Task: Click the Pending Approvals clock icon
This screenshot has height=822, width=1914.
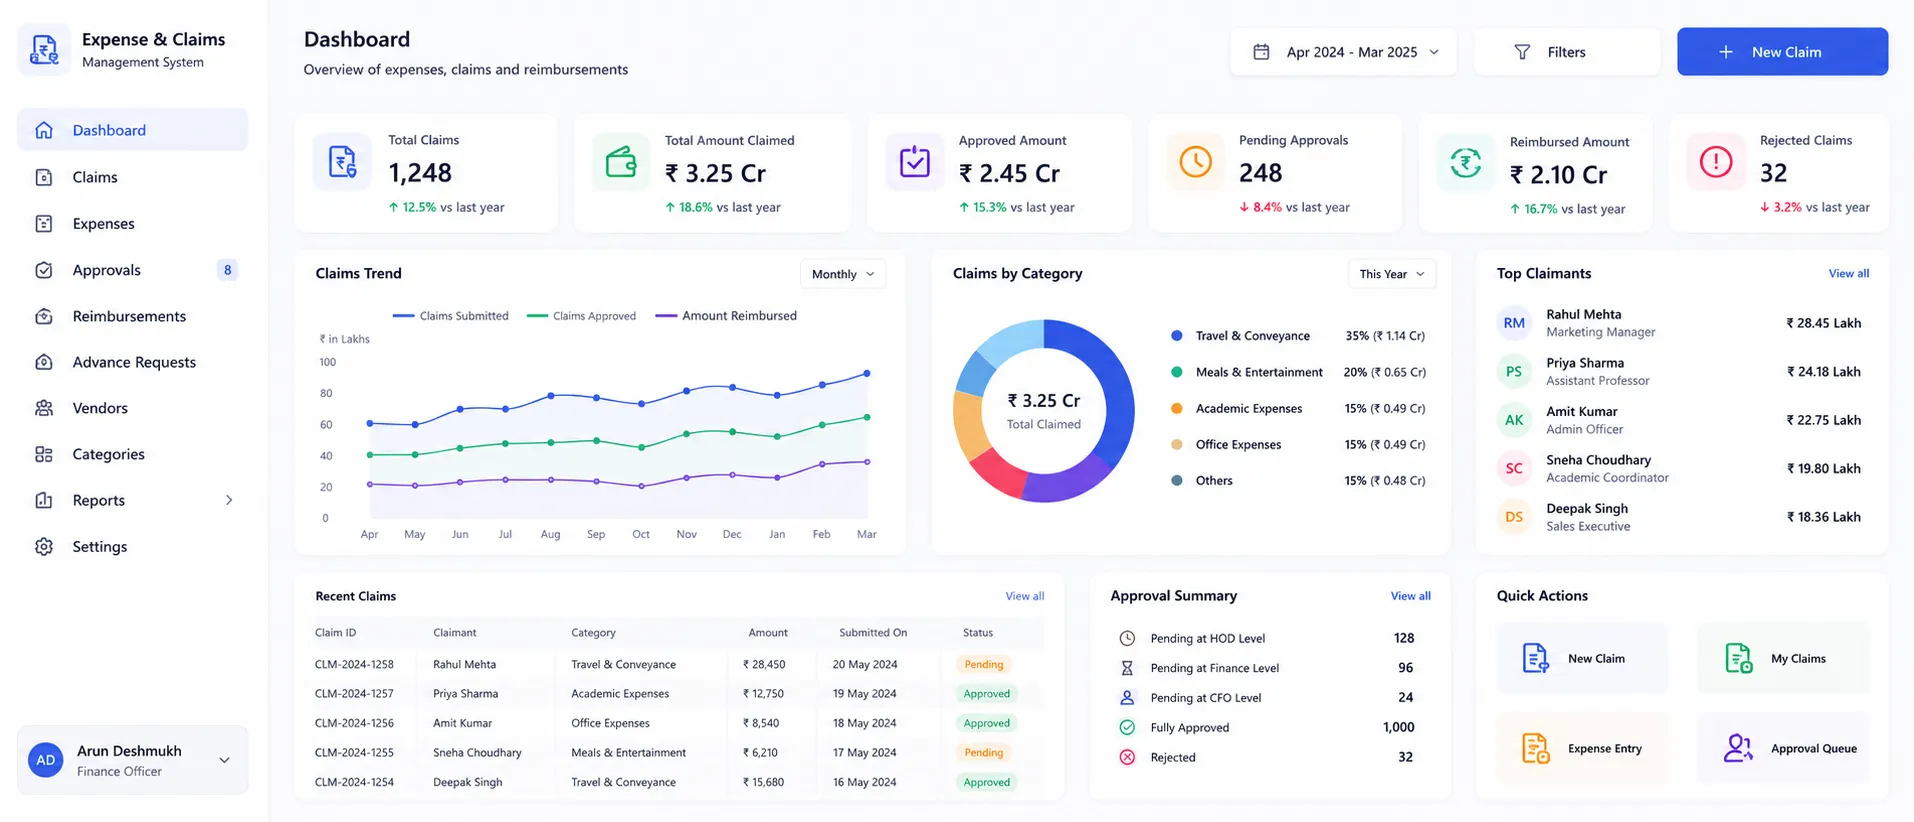Action: click(1195, 161)
